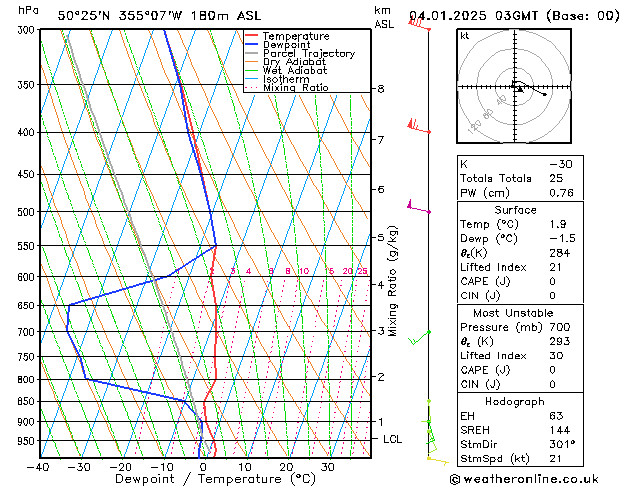The image size is (629, 486).
Task: Click the red wind barb at 300 hPa
Action: tap(419, 23)
